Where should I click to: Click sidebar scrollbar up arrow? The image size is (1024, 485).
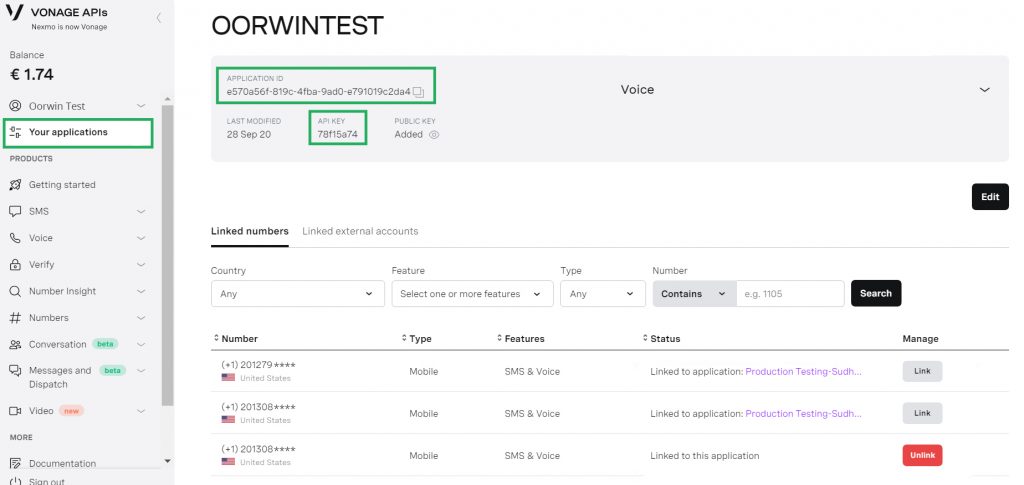[167, 99]
